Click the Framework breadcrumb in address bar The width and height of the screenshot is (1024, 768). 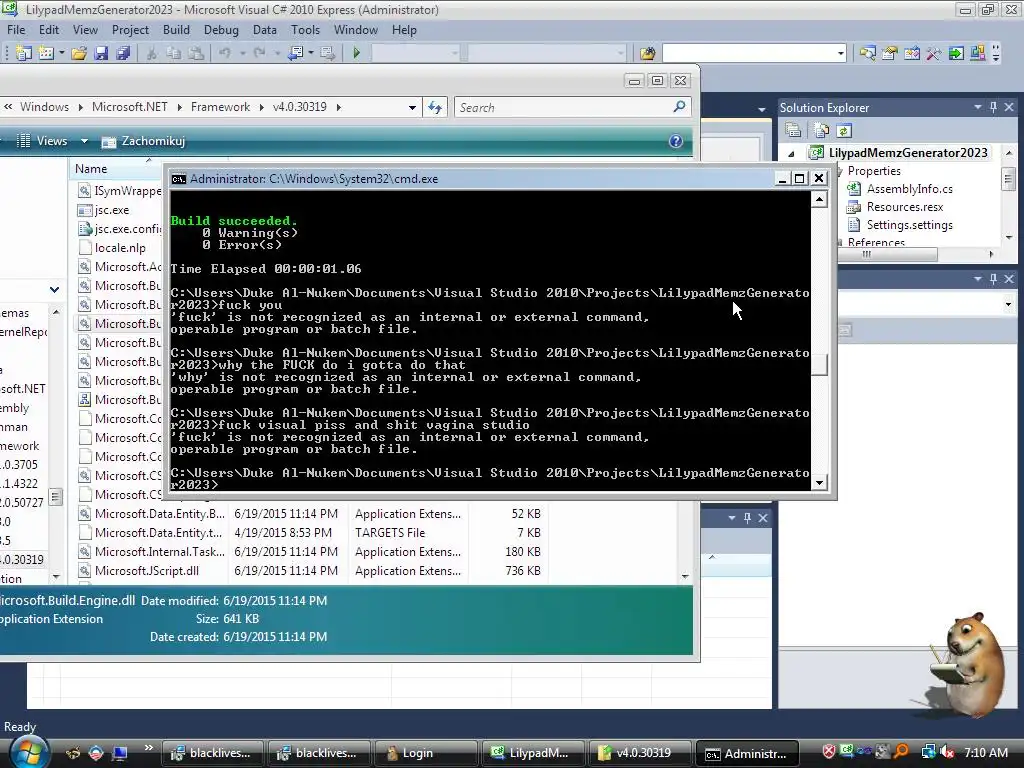pos(220,107)
